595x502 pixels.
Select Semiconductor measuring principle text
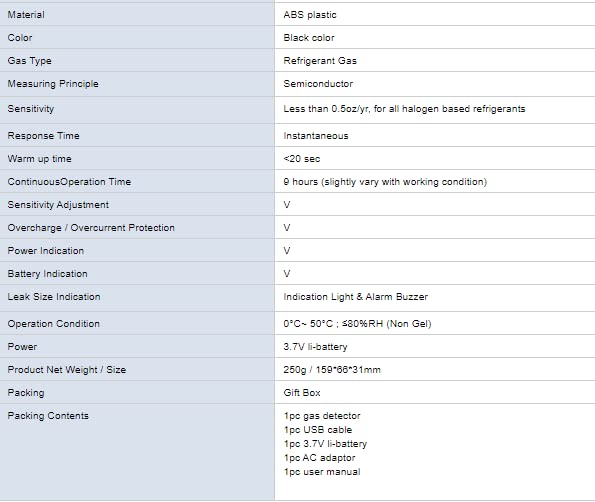[318, 84]
